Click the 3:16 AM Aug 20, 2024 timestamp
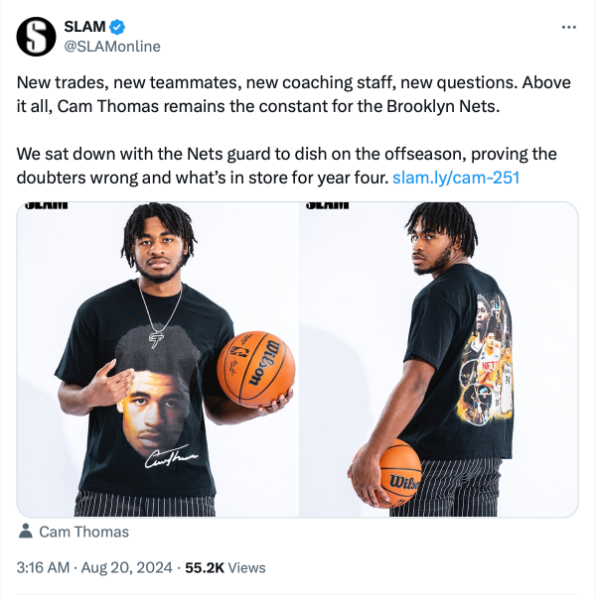The width and height of the screenshot is (598, 598). (95, 567)
